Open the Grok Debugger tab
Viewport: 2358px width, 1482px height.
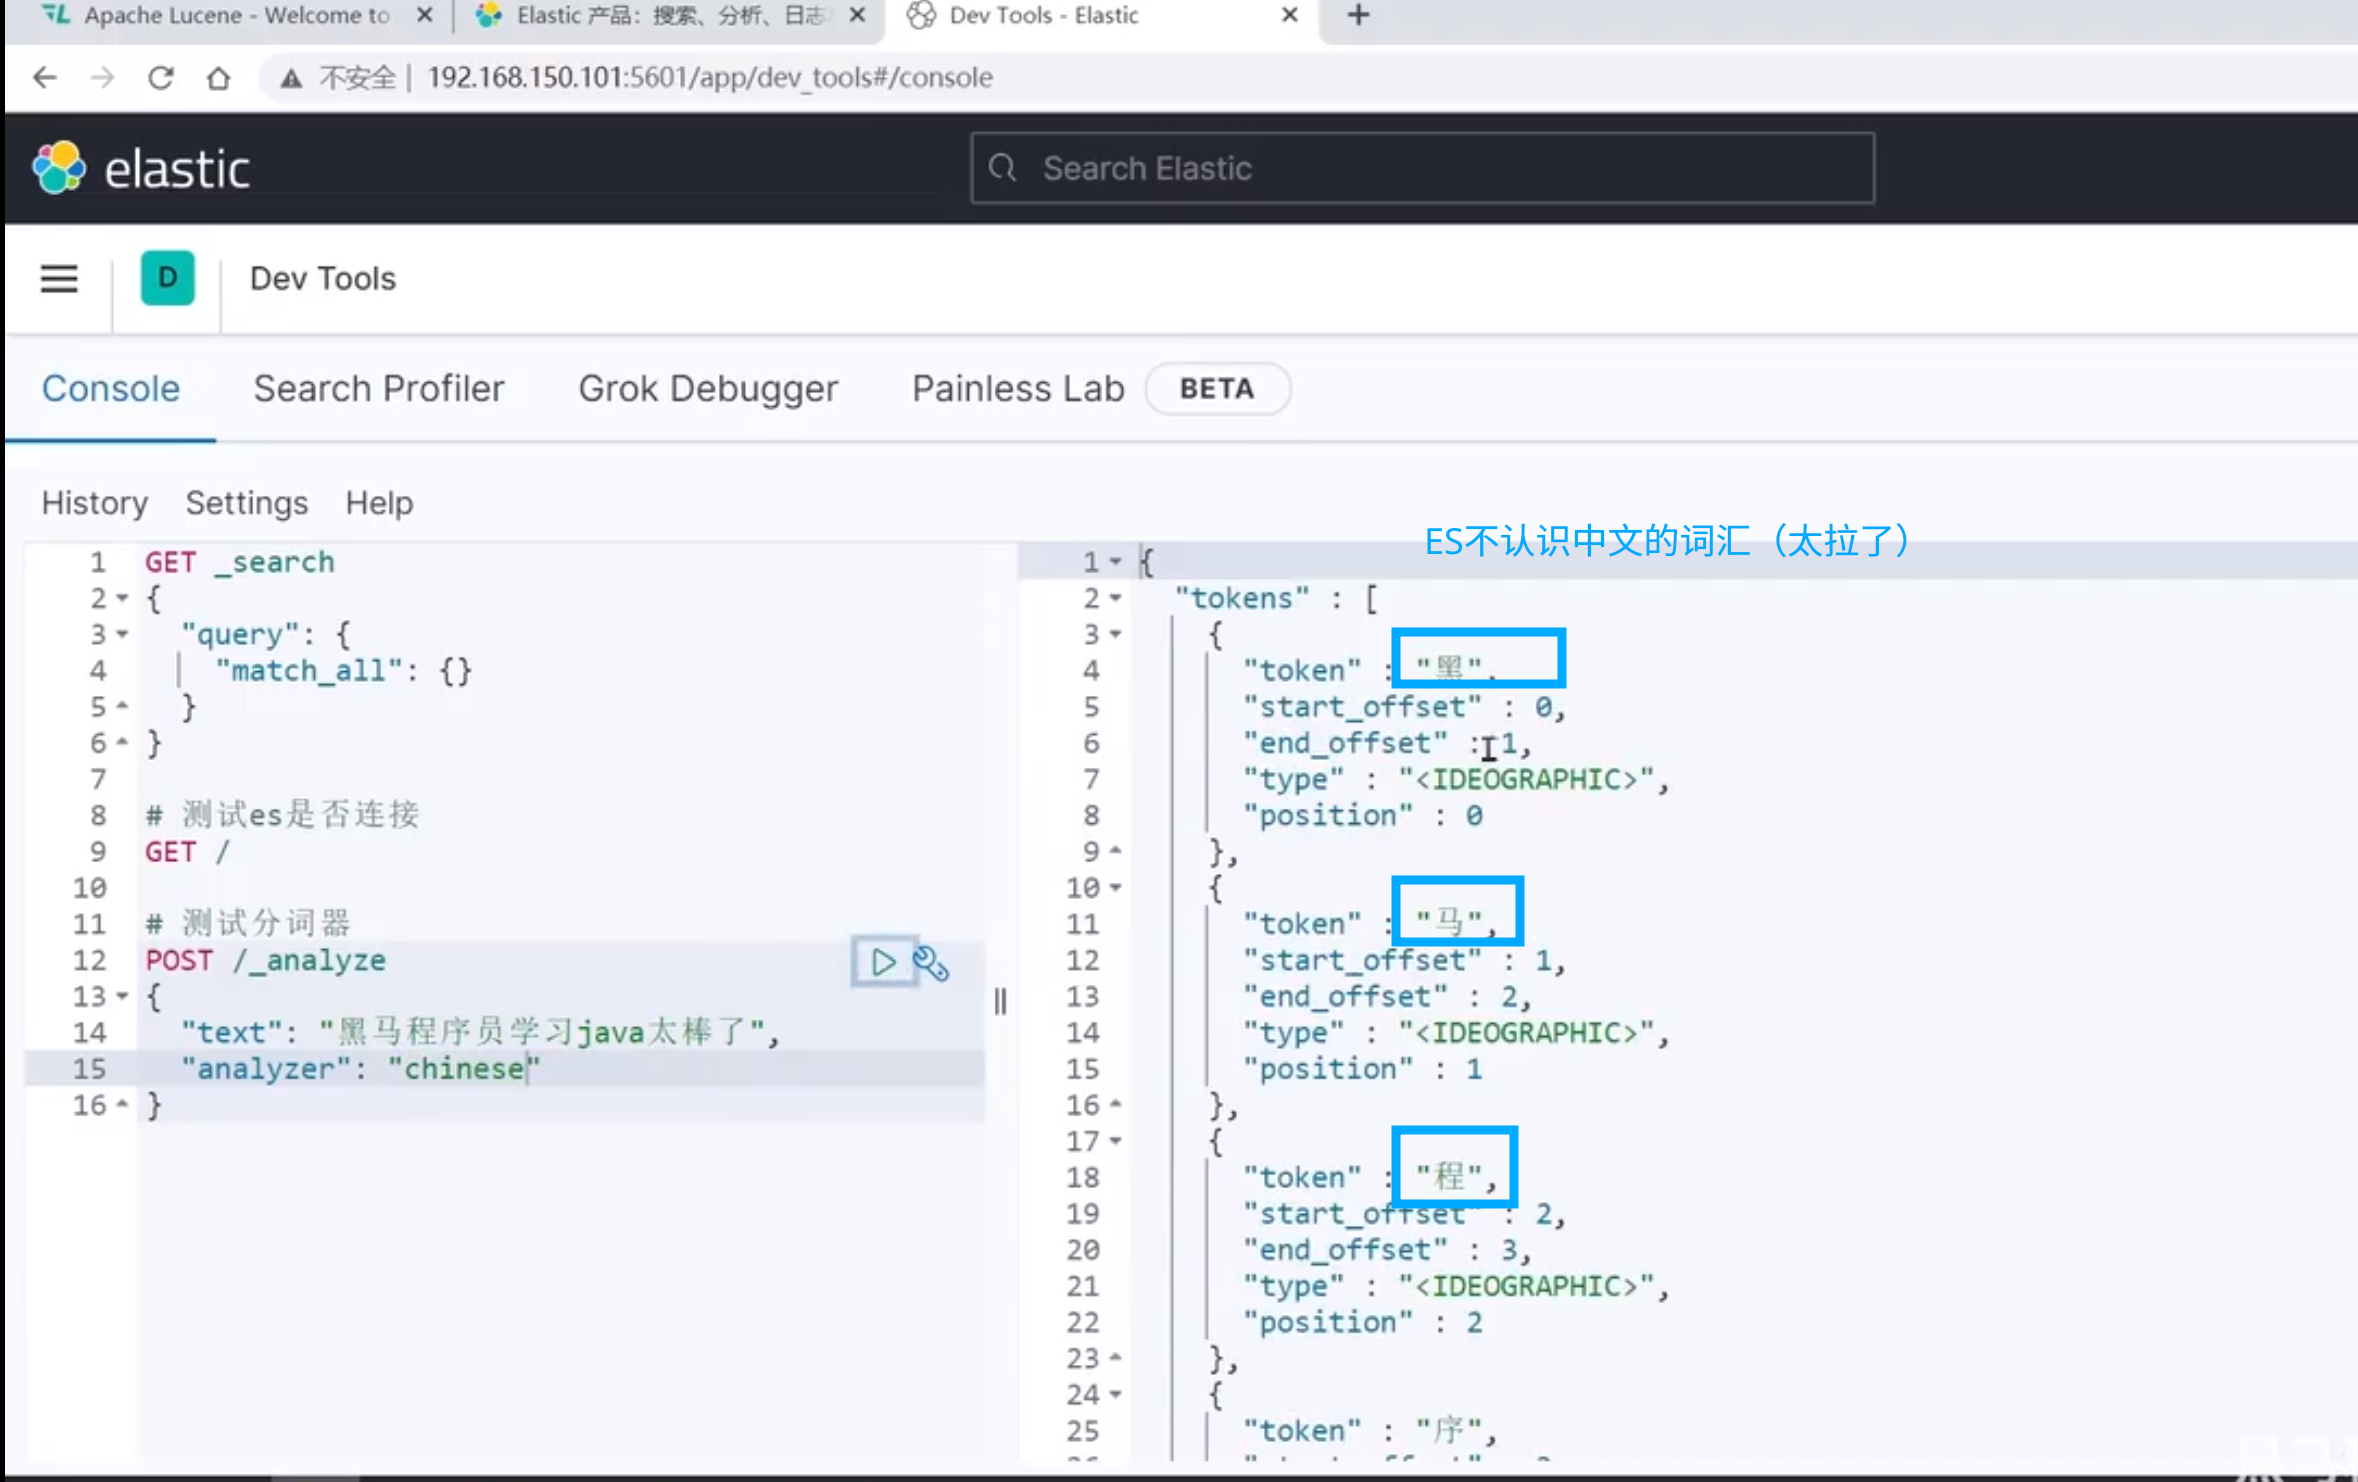click(709, 389)
